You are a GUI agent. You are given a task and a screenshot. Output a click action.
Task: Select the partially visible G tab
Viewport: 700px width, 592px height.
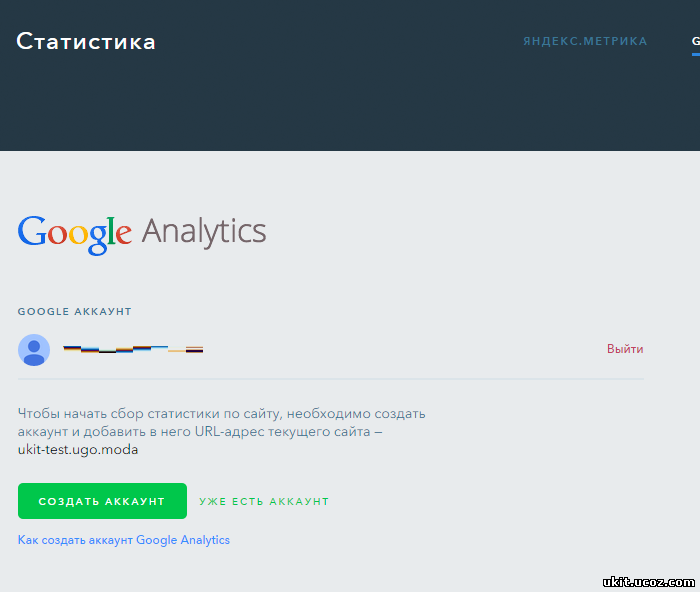coord(696,41)
